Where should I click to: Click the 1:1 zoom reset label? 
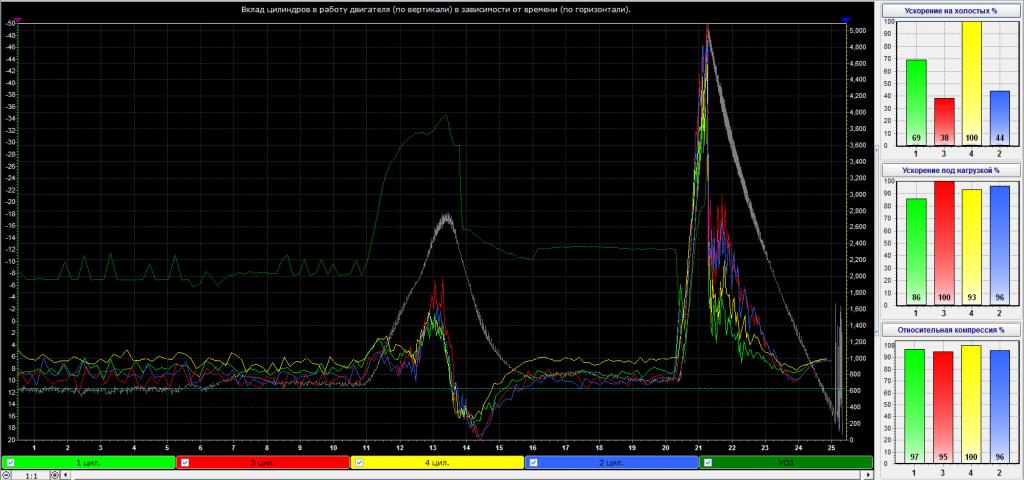31,476
